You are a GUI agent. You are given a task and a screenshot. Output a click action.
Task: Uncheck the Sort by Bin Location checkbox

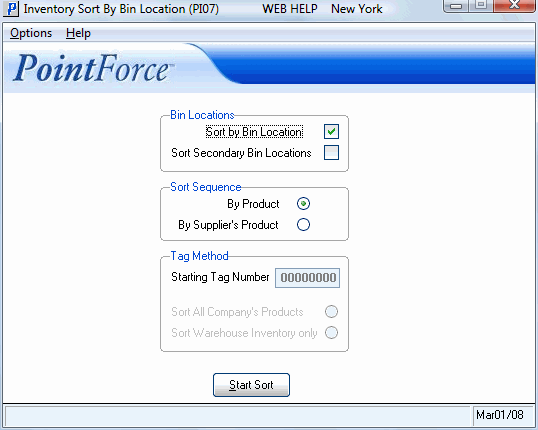[331, 131]
